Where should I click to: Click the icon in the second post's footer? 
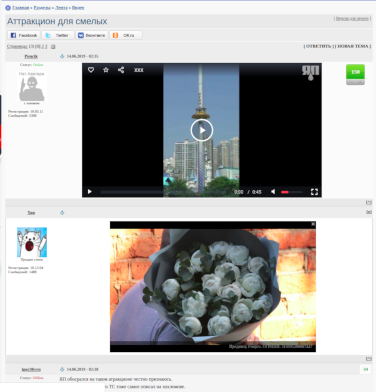[369, 359]
